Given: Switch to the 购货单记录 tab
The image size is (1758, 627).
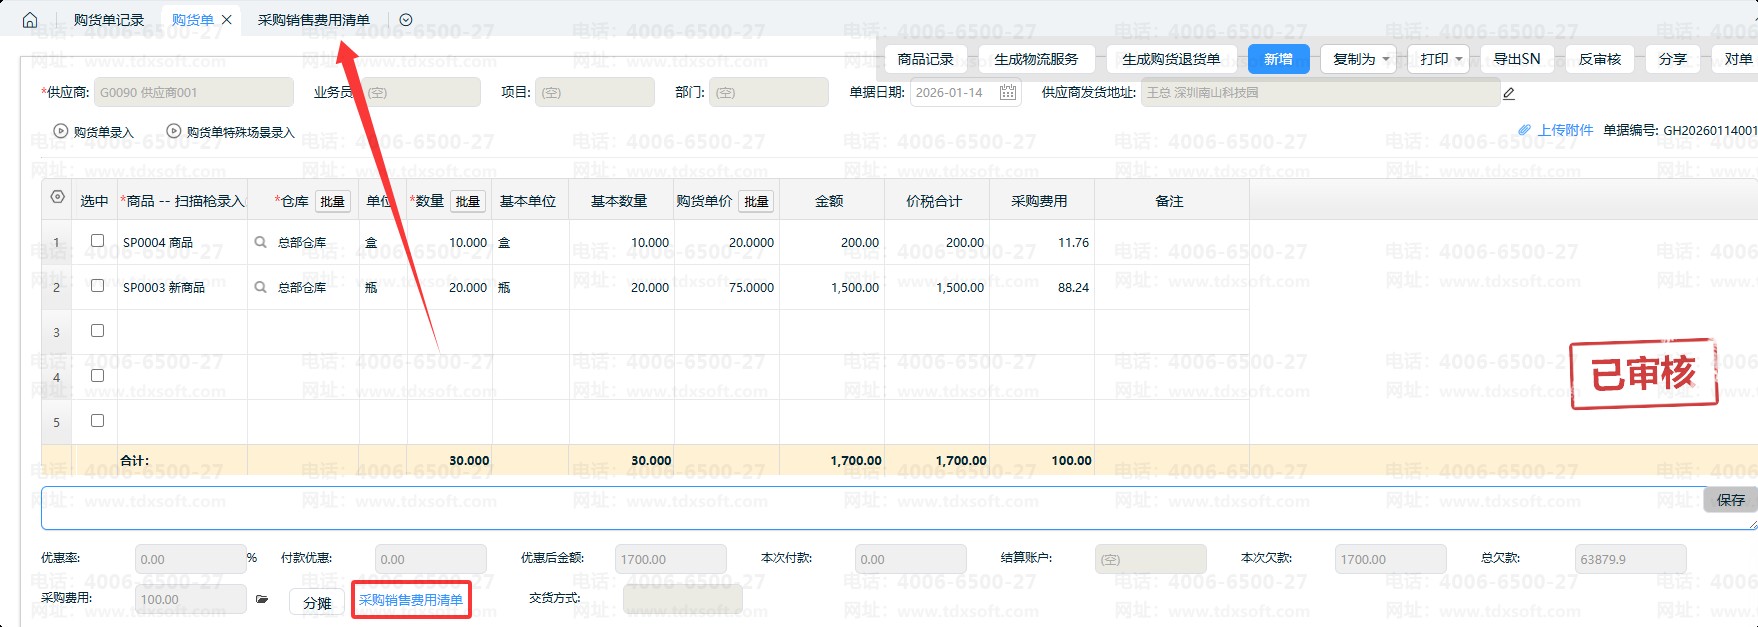Looking at the screenshot, I should [108, 20].
